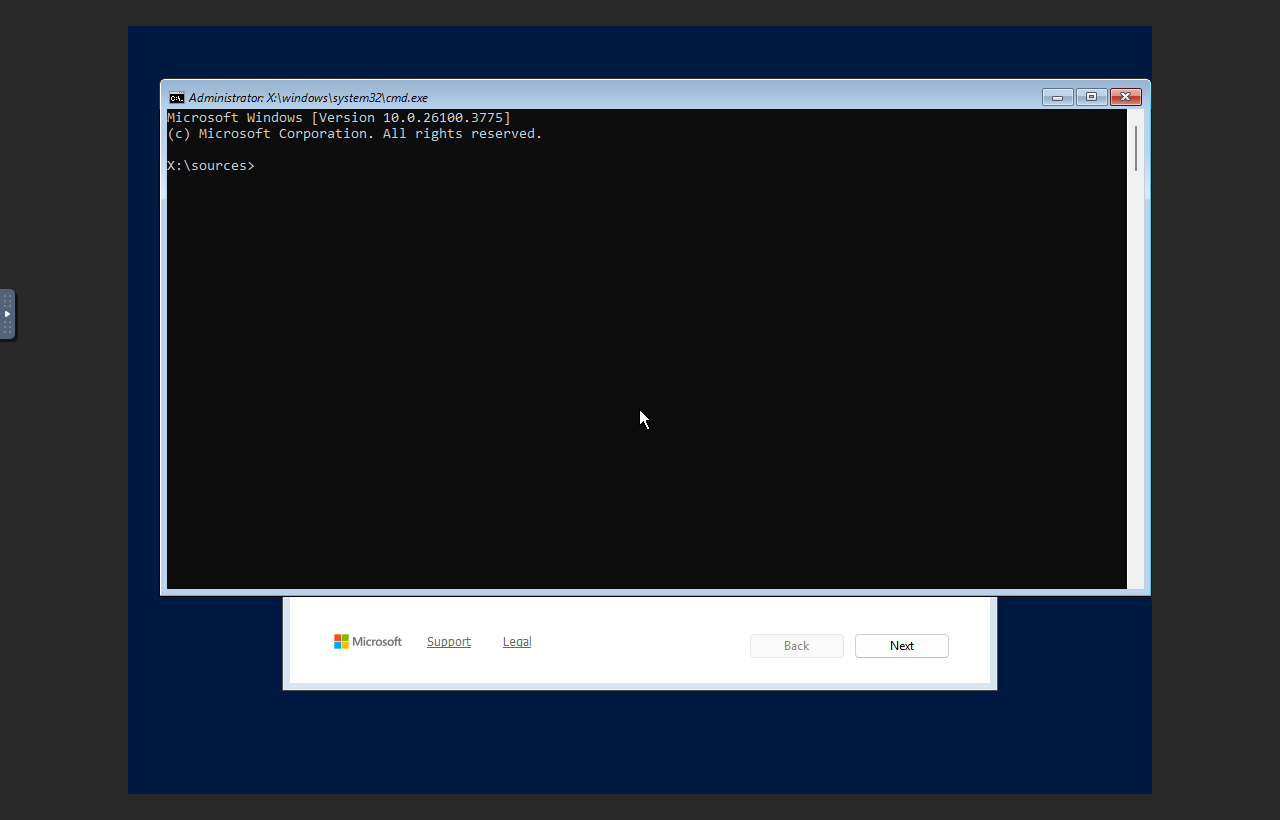Screen dimensions: 1280x820
Task: Close the Administrator cmd.exe window
Action: [x=1125, y=97]
